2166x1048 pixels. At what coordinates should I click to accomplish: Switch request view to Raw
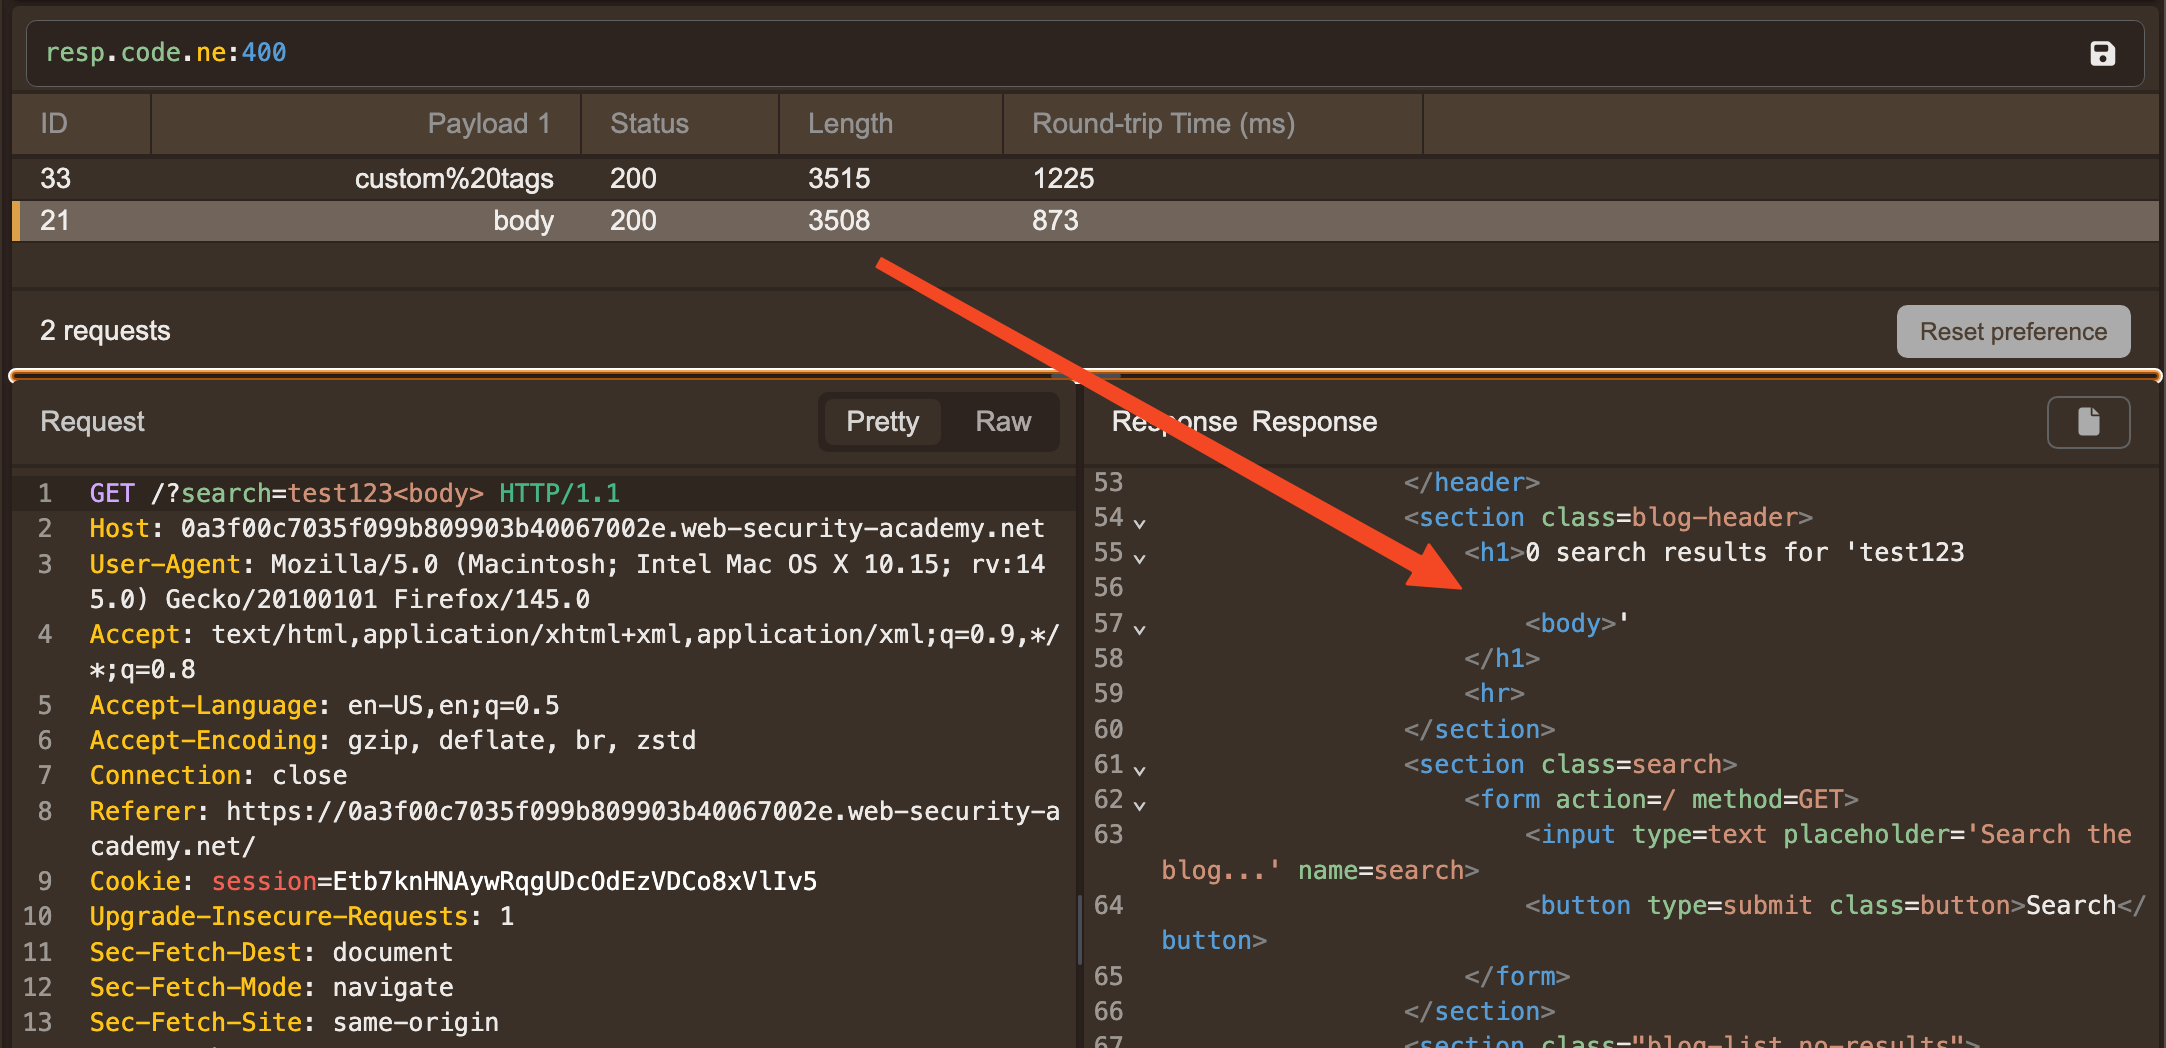tap(1002, 422)
